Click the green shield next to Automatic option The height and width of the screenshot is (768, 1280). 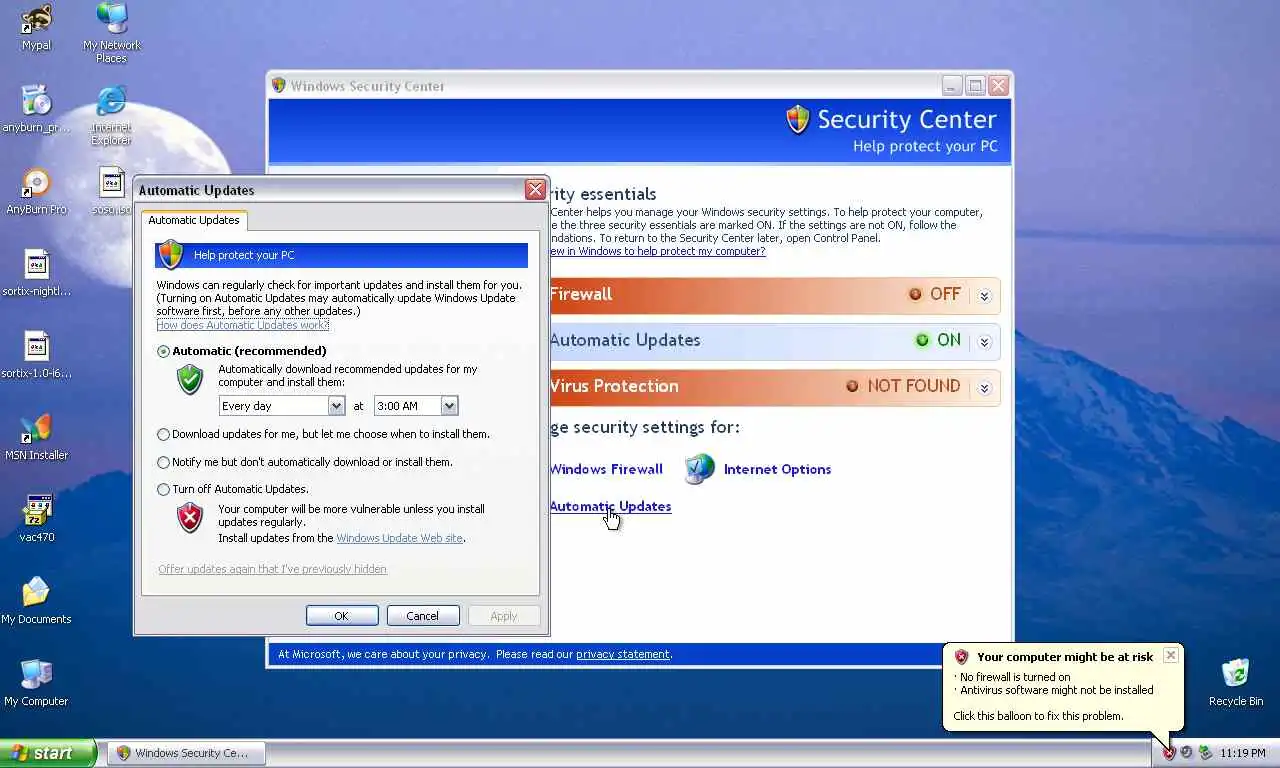(190, 379)
